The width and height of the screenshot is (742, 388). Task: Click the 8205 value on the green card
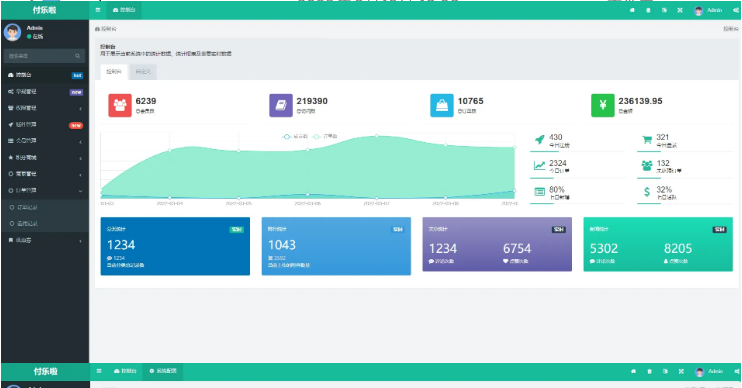click(x=678, y=248)
